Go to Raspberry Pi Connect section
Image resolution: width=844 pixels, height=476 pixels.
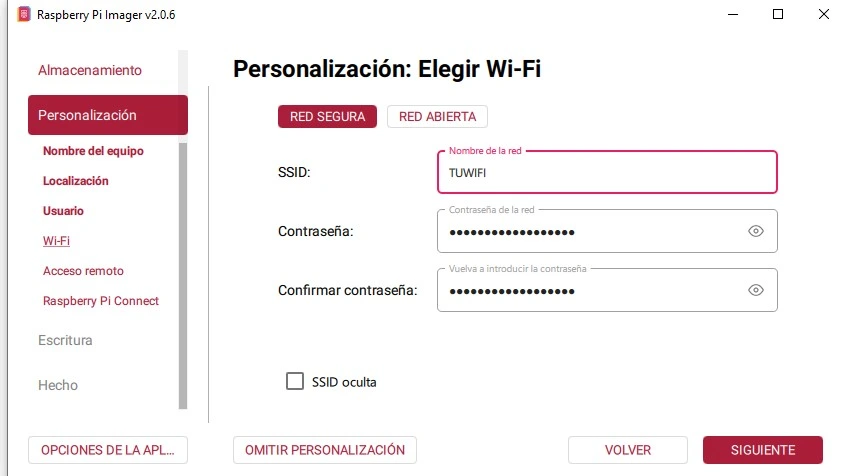point(101,301)
